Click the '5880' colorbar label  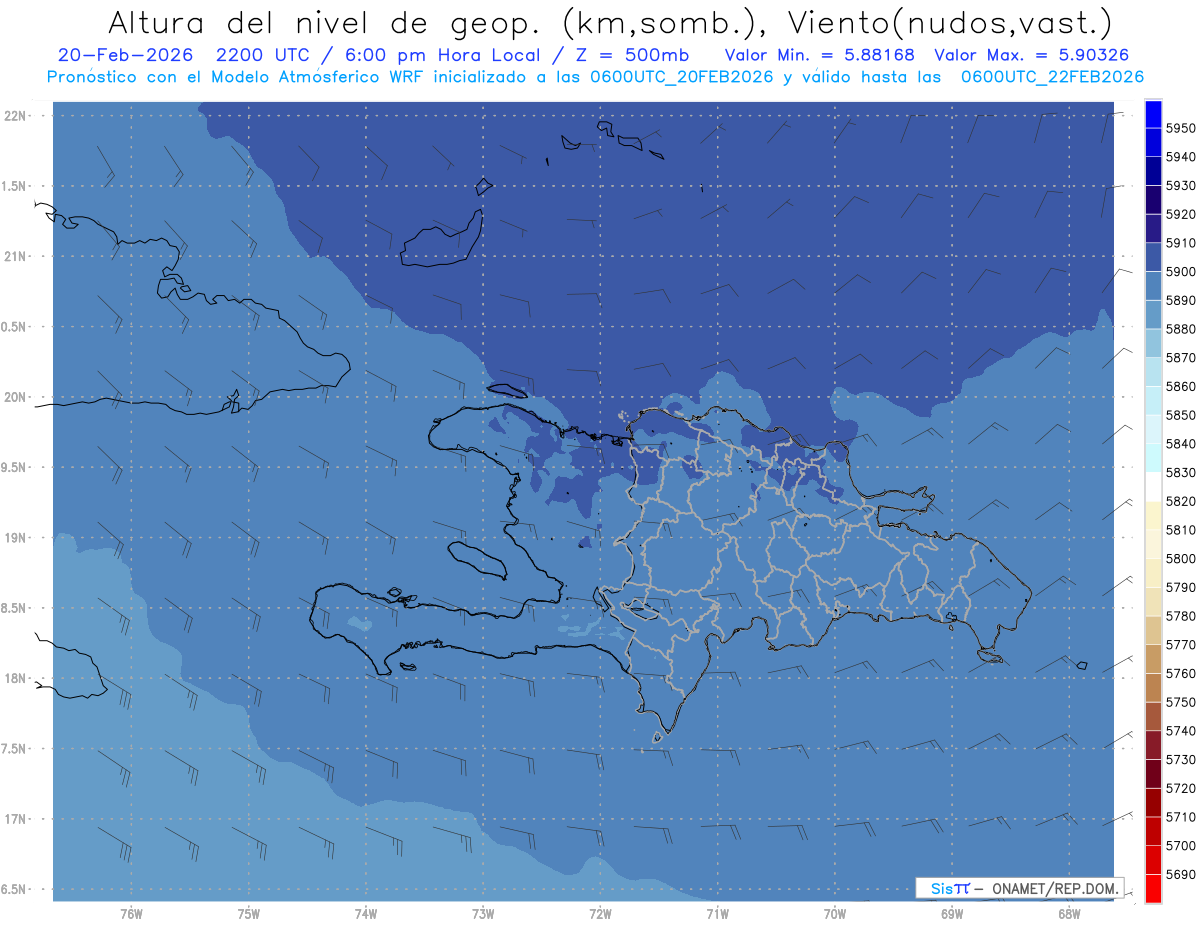pos(1180,329)
